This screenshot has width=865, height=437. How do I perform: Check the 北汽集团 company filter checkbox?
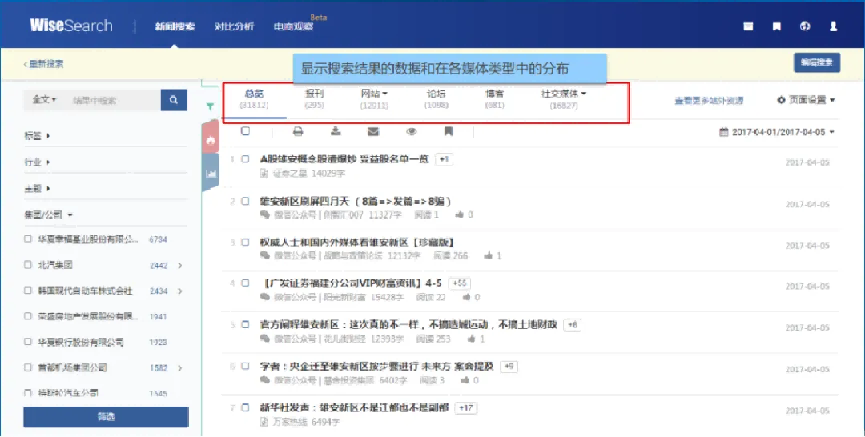click(x=28, y=265)
